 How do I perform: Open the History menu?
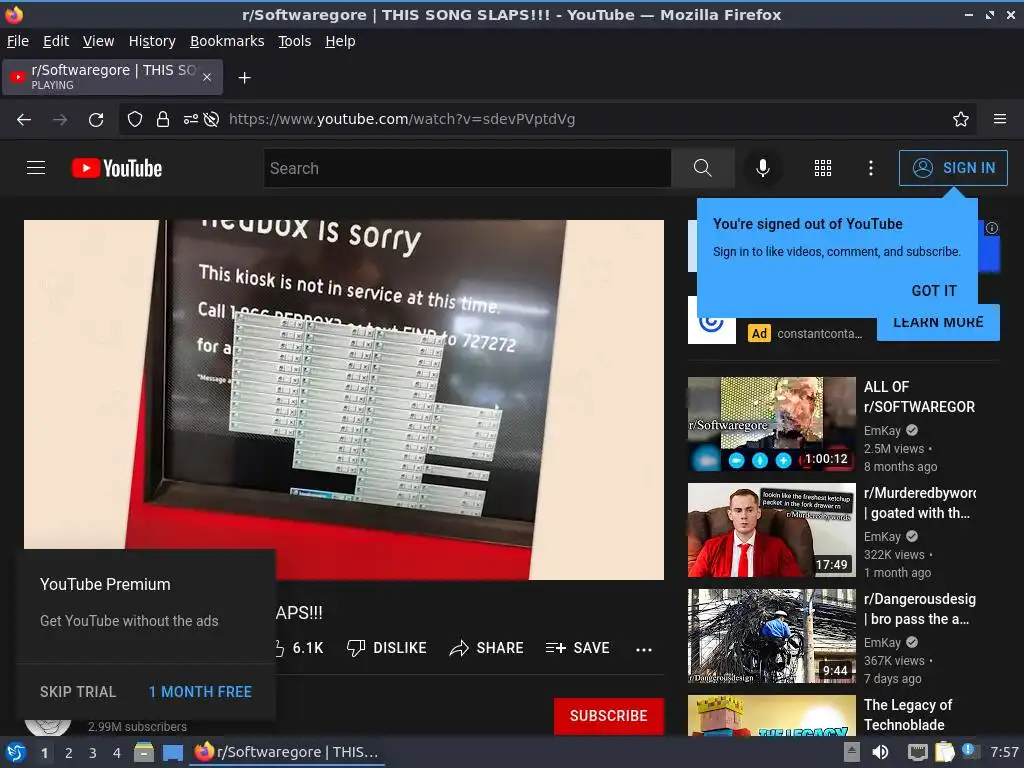coord(152,41)
